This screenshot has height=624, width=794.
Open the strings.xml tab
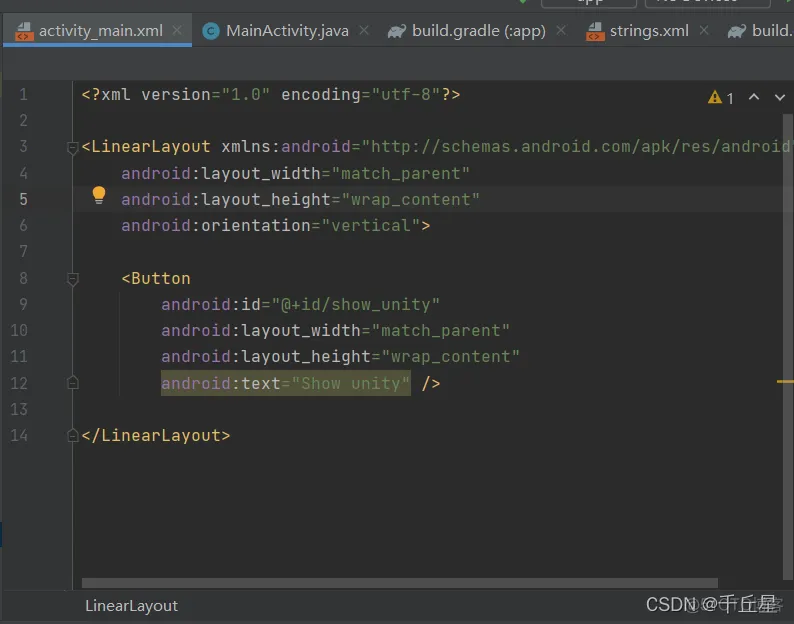[x=649, y=30]
